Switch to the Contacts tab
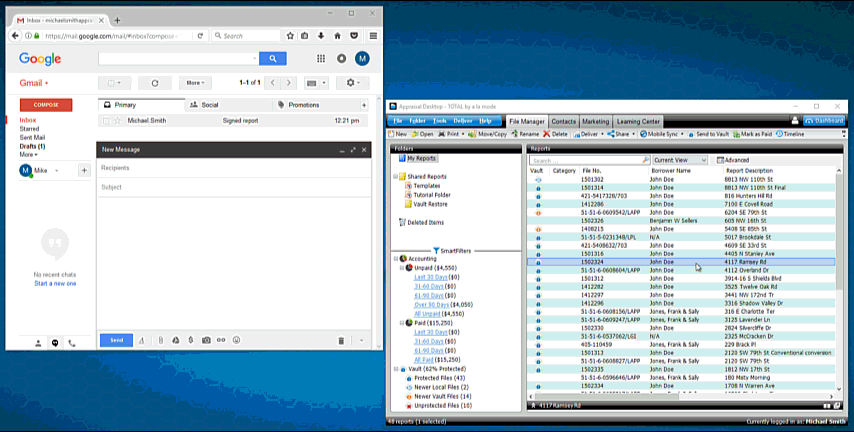The image size is (854, 432). [x=563, y=121]
